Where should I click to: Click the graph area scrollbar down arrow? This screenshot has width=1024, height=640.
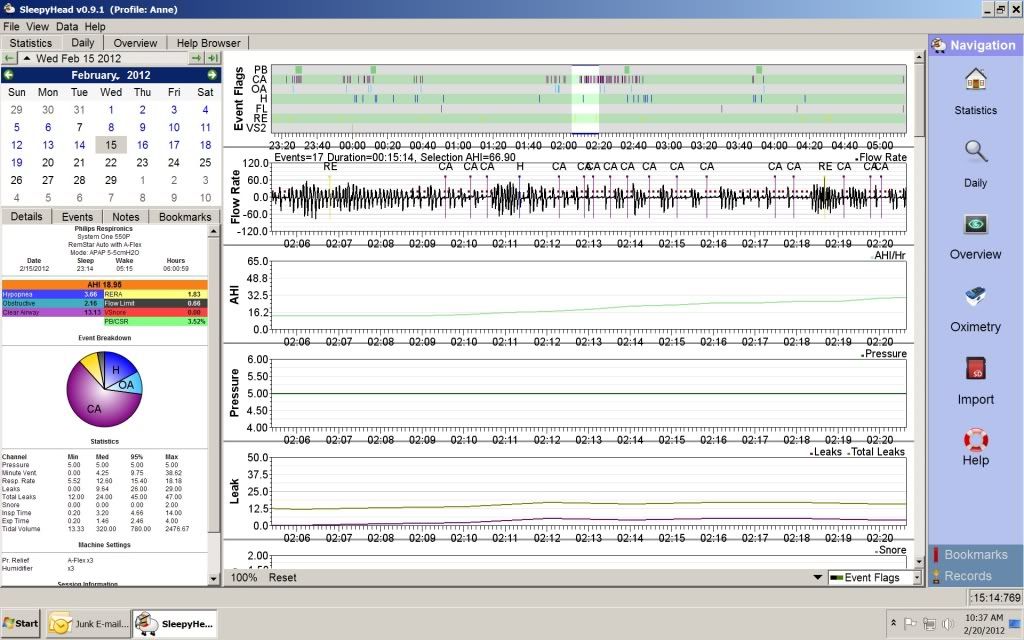[920, 562]
